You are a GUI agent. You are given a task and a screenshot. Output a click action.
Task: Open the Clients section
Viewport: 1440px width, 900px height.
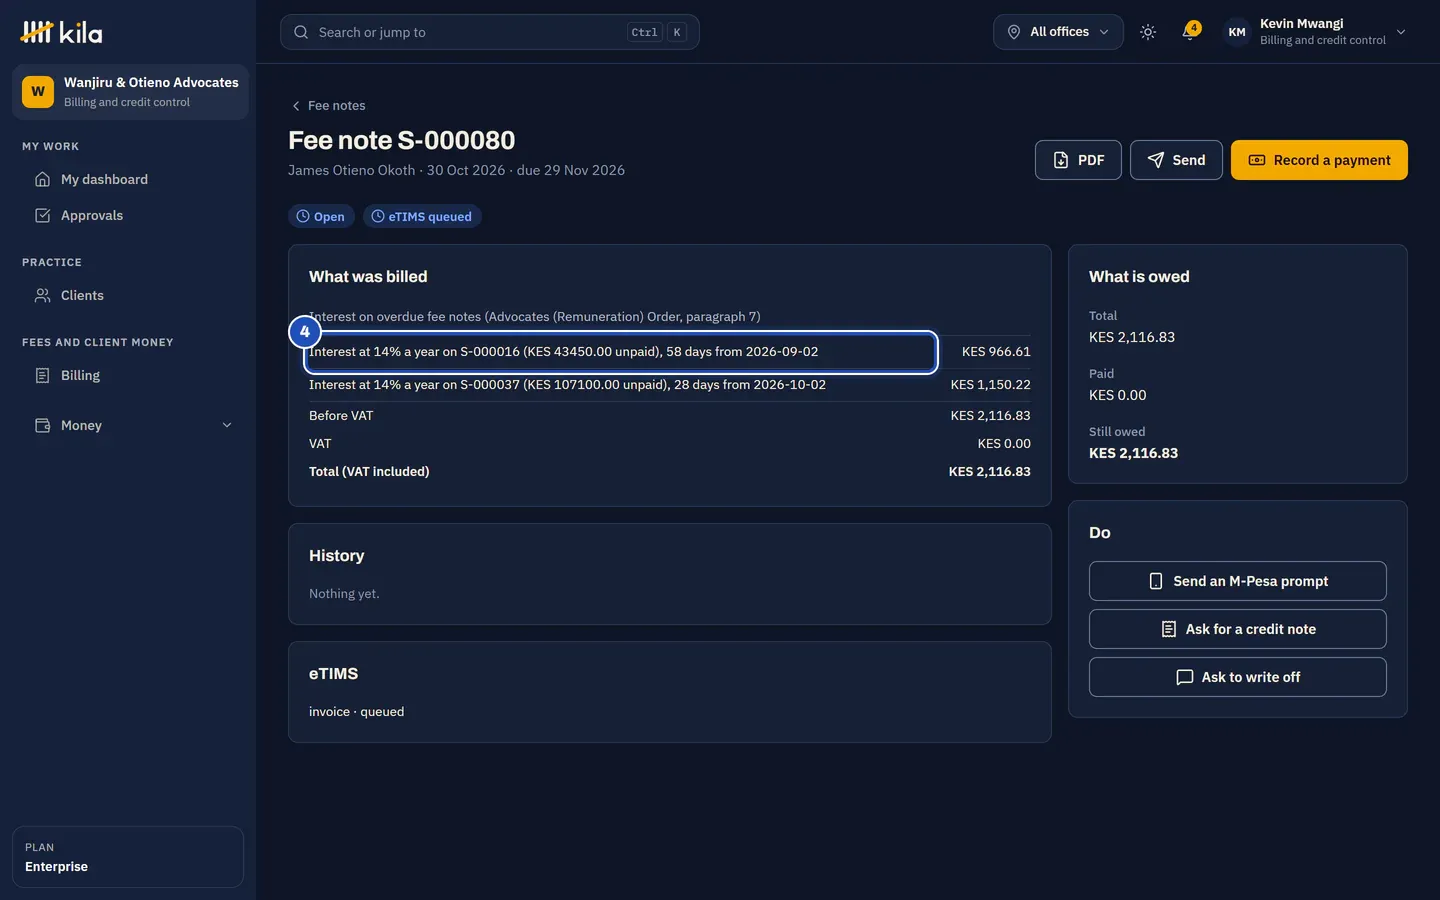click(128, 295)
